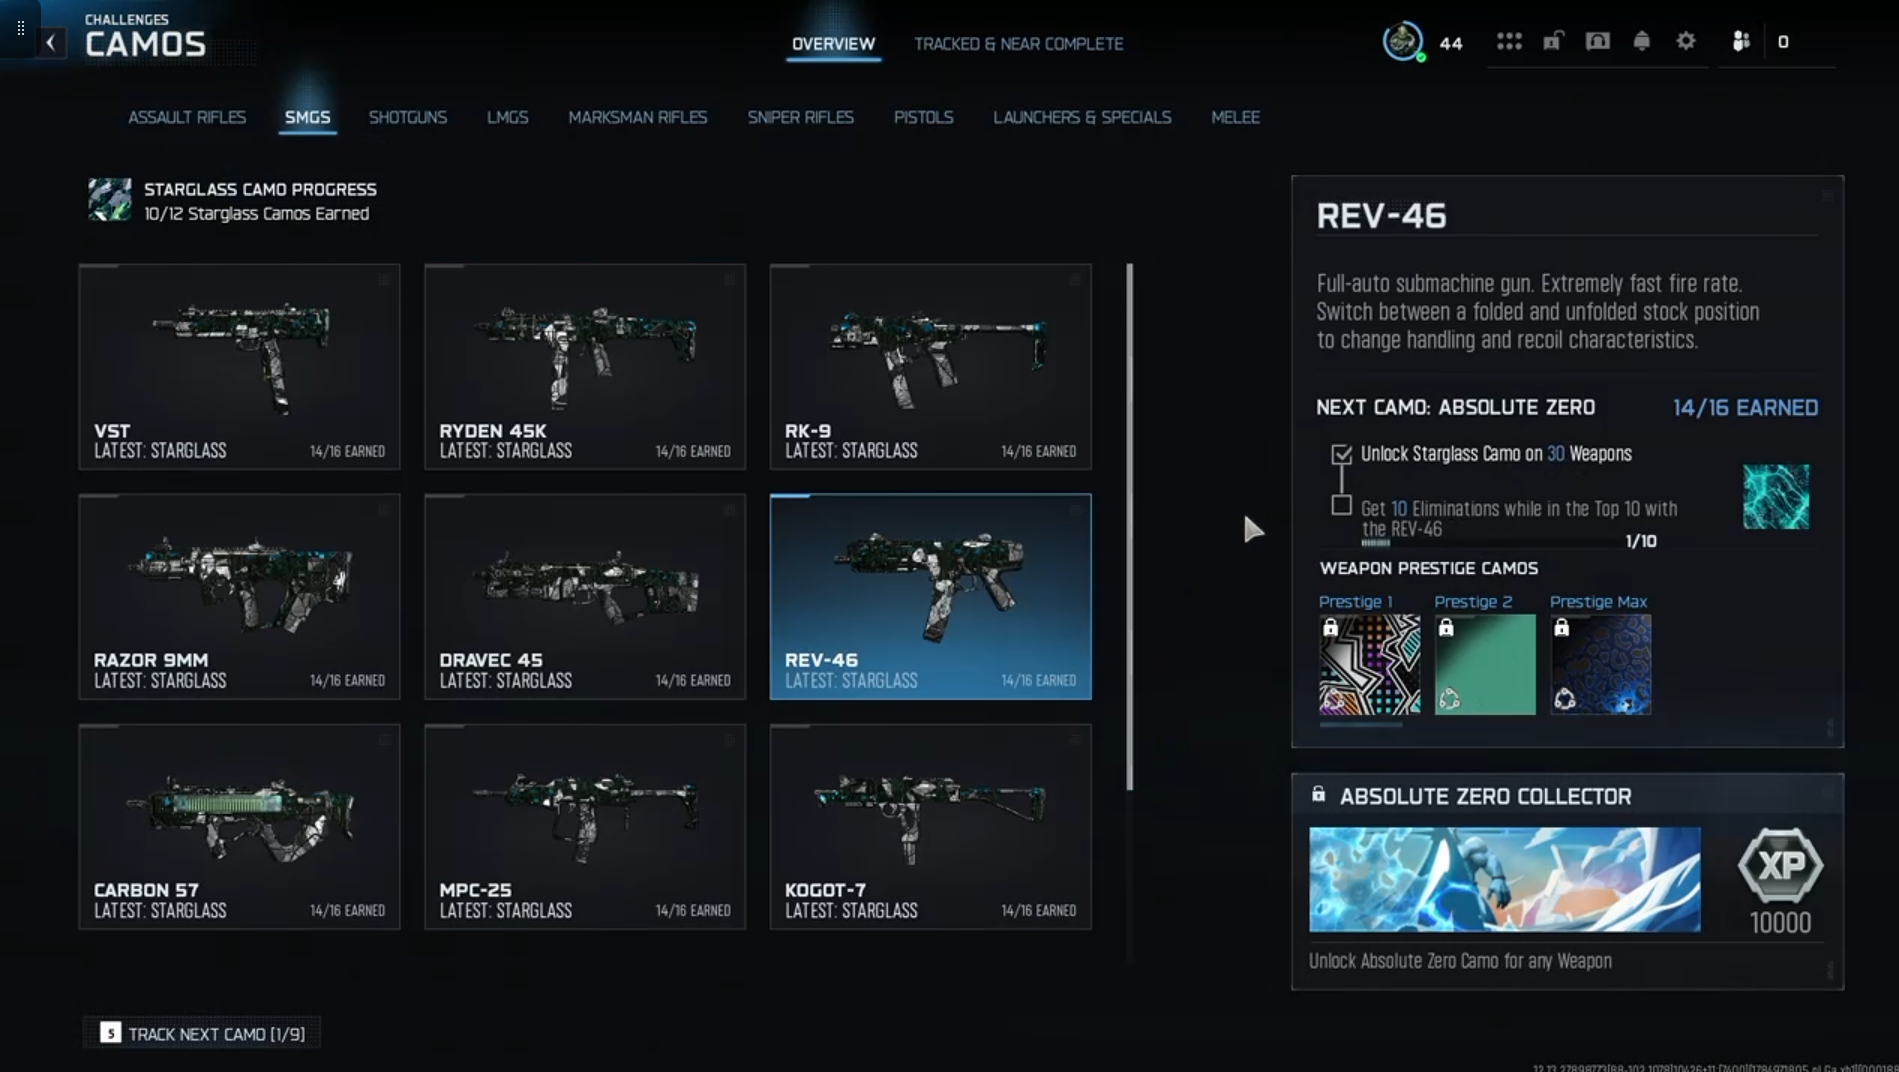Image resolution: width=1899 pixels, height=1072 pixels.
Task: Click the "NEXT CAMO: ABSOLUTE ZERO" heading
Action: (1455, 408)
